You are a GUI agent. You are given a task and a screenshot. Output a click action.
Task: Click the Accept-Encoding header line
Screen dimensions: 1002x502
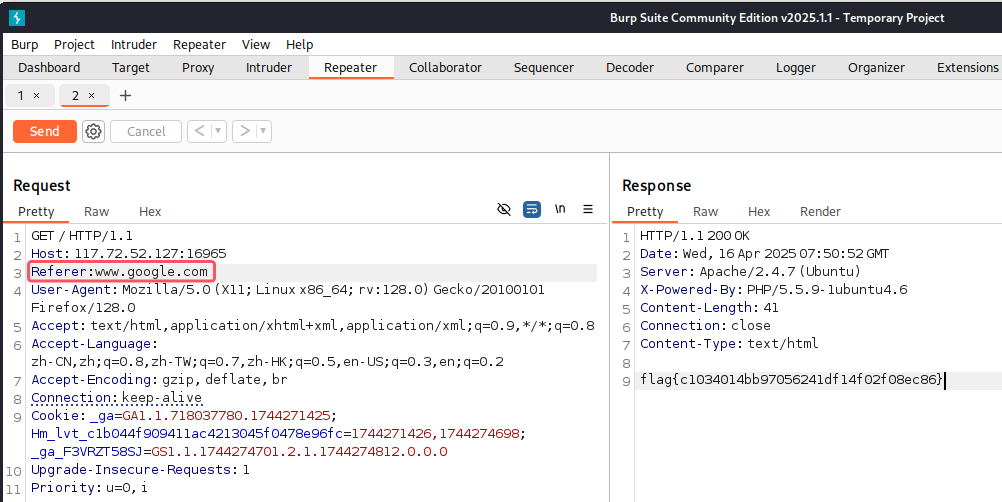point(159,379)
